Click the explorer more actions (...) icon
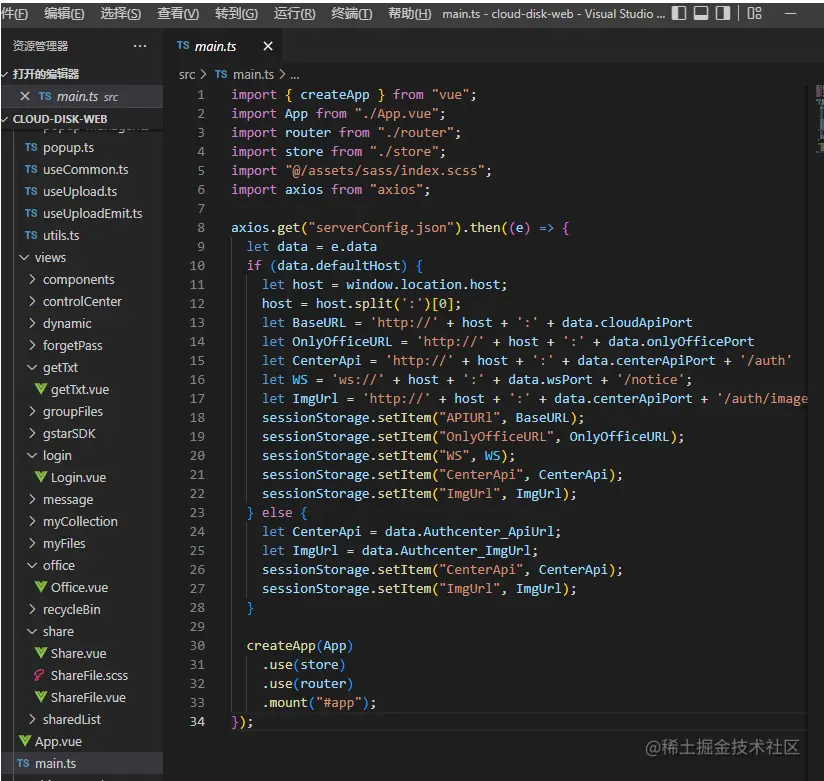Image resolution: width=824 pixels, height=781 pixels. tap(139, 45)
